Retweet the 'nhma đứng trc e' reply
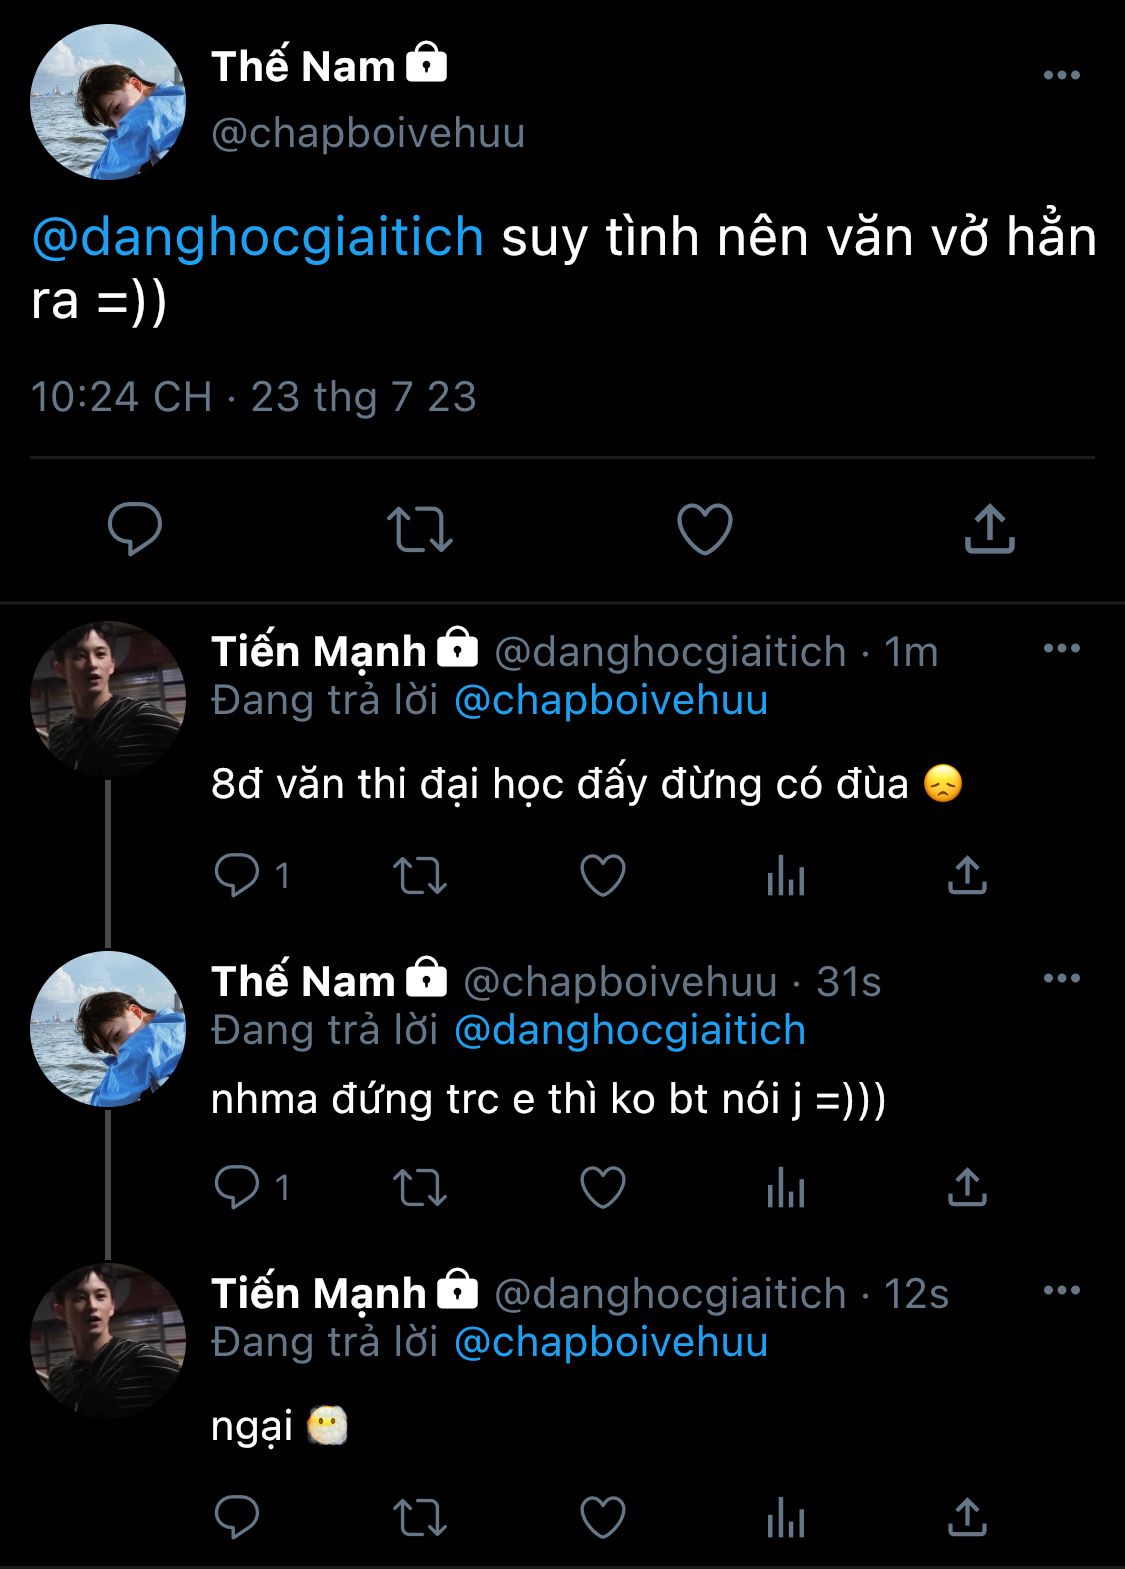1125x1569 pixels. point(420,1188)
